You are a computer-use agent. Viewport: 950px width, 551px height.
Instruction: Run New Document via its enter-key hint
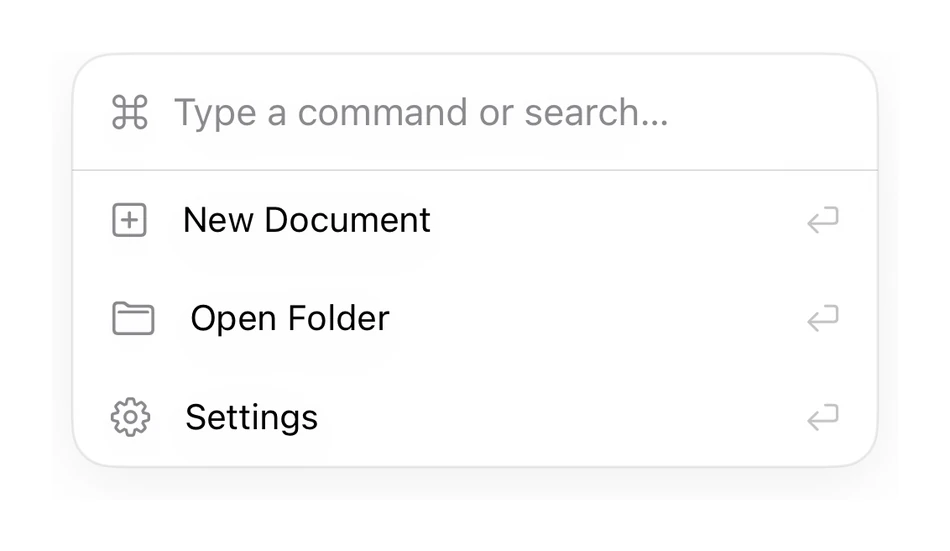[823, 220]
